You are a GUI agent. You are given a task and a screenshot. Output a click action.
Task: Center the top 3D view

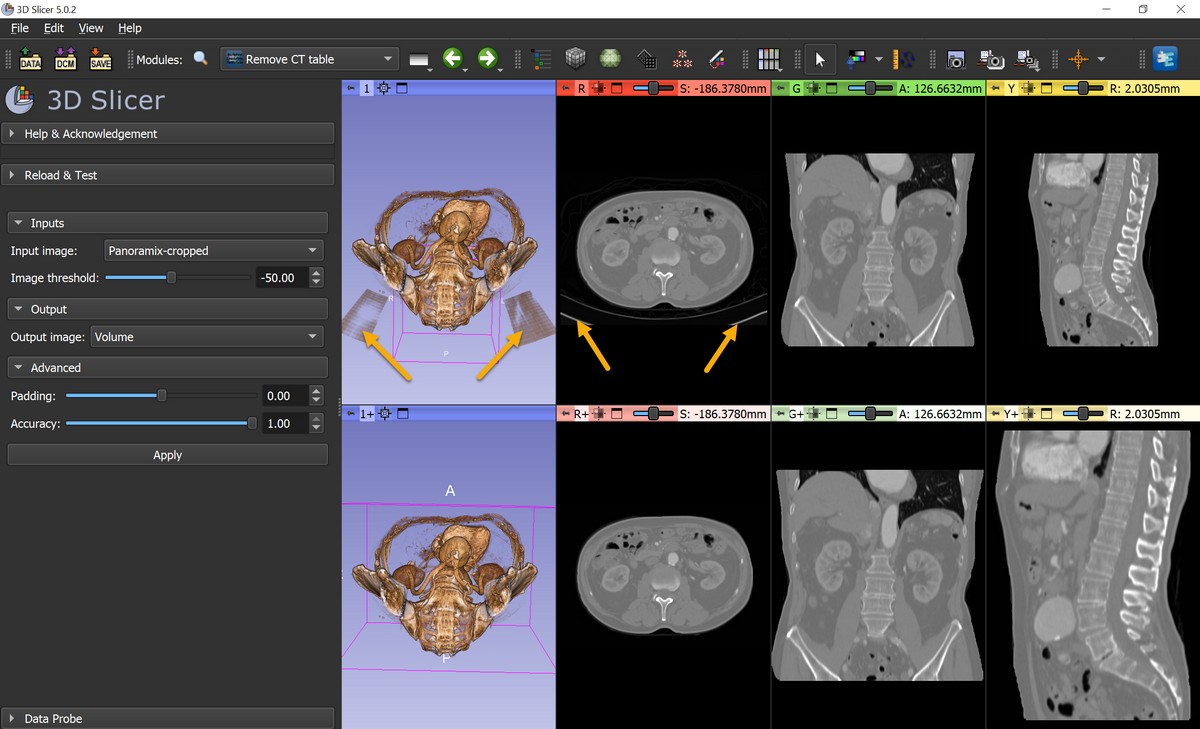(384, 88)
